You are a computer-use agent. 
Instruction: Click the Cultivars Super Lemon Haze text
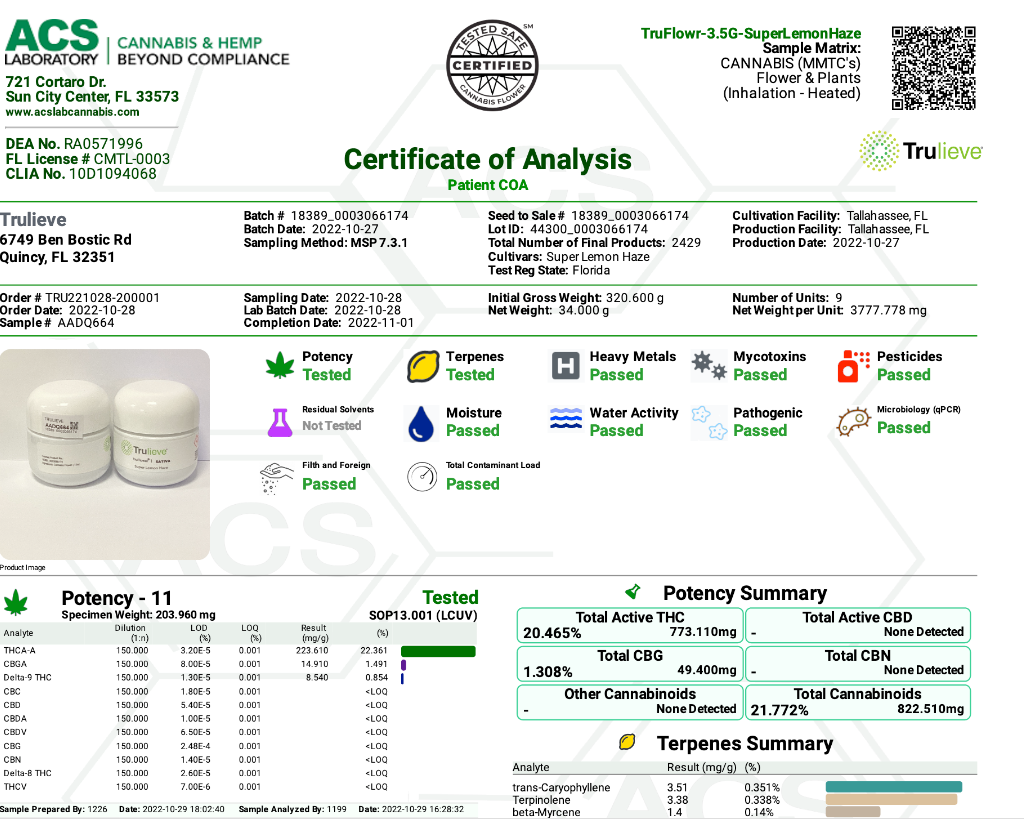pos(569,257)
